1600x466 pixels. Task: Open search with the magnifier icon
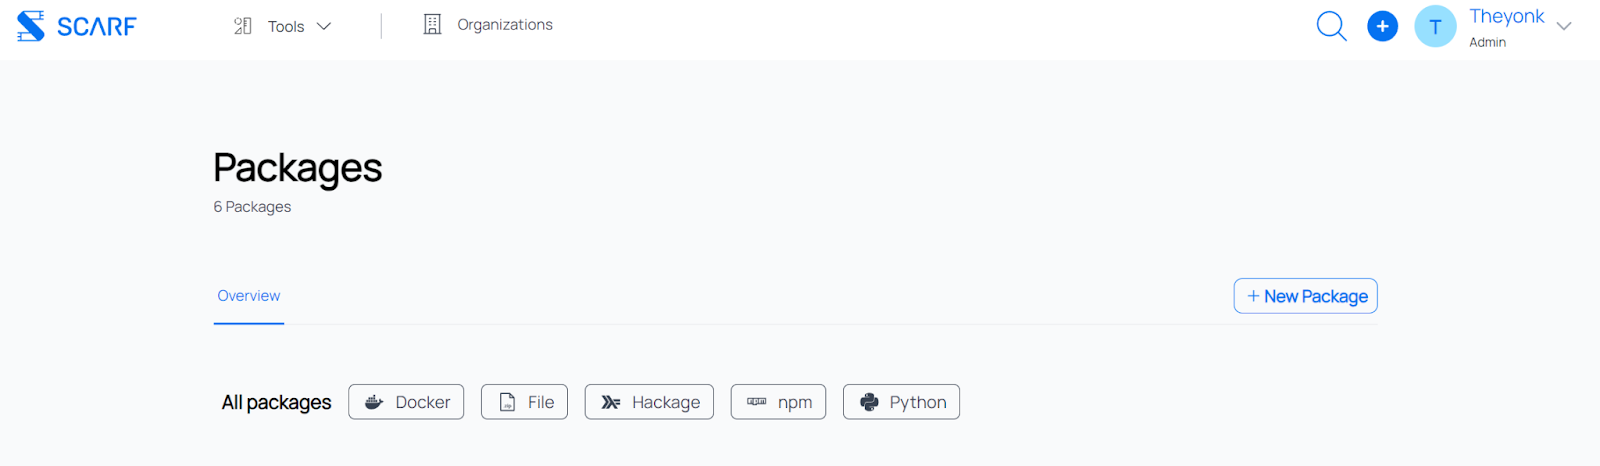tap(1331, 26)
